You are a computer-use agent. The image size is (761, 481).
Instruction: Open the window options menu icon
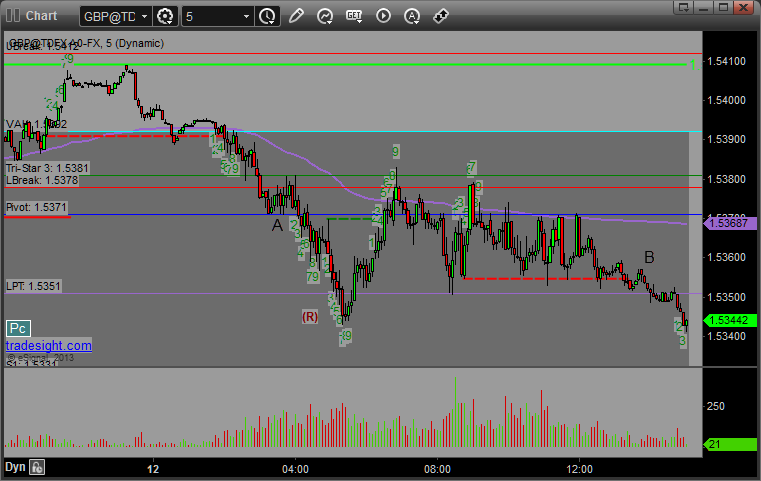684,7
